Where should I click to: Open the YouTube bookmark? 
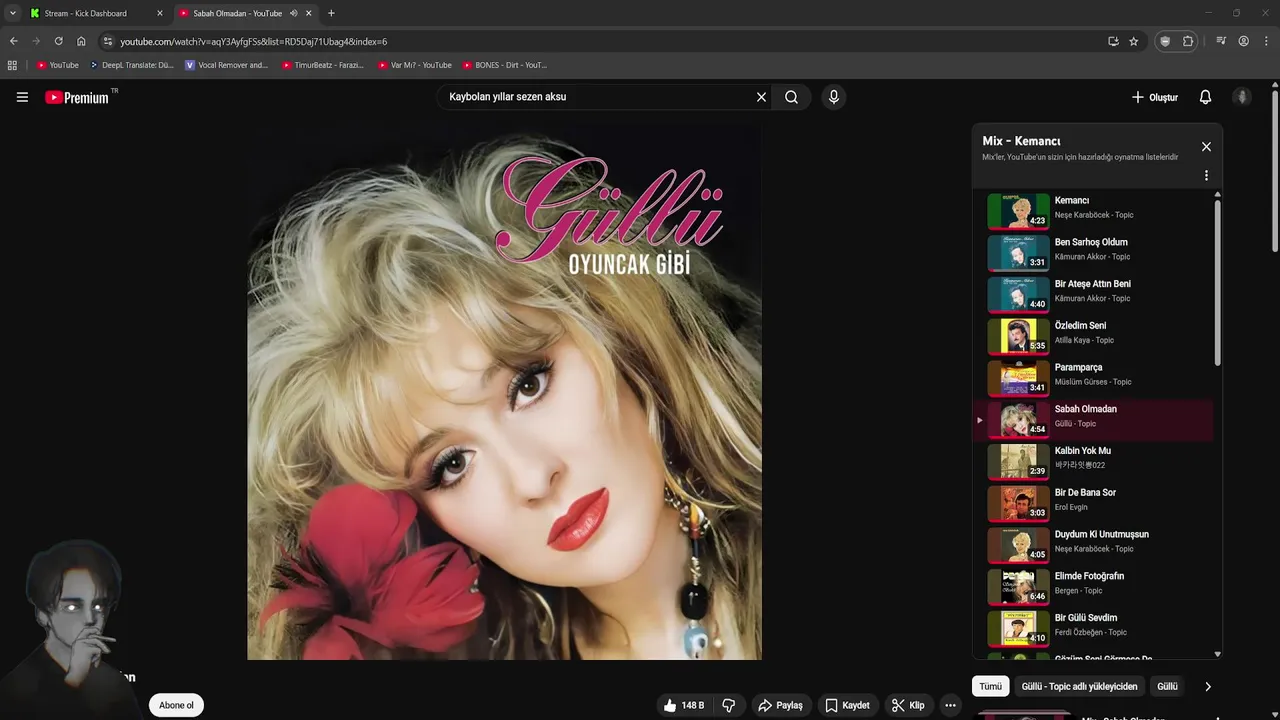(57, 65)
